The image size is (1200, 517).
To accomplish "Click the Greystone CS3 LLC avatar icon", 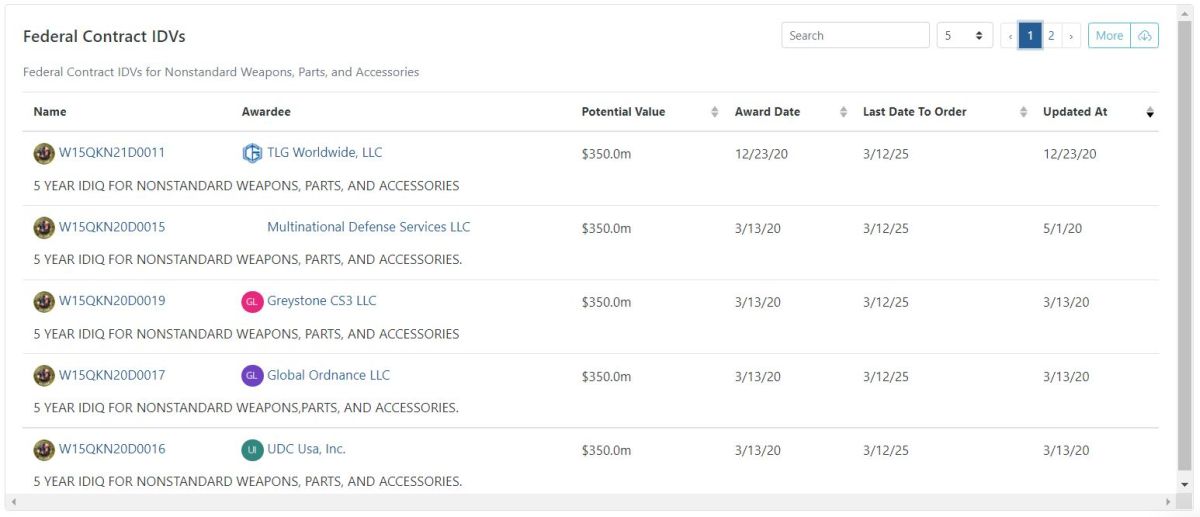I will [x=252, y=301].
